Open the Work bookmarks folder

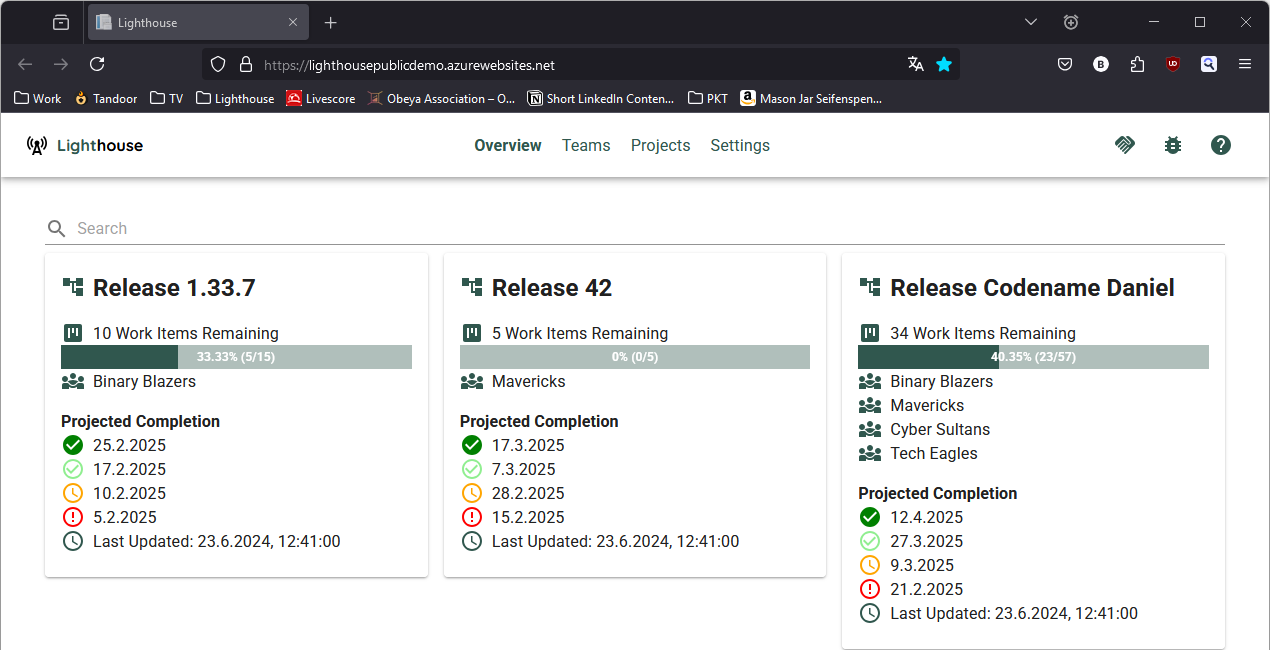coord(38,98)
